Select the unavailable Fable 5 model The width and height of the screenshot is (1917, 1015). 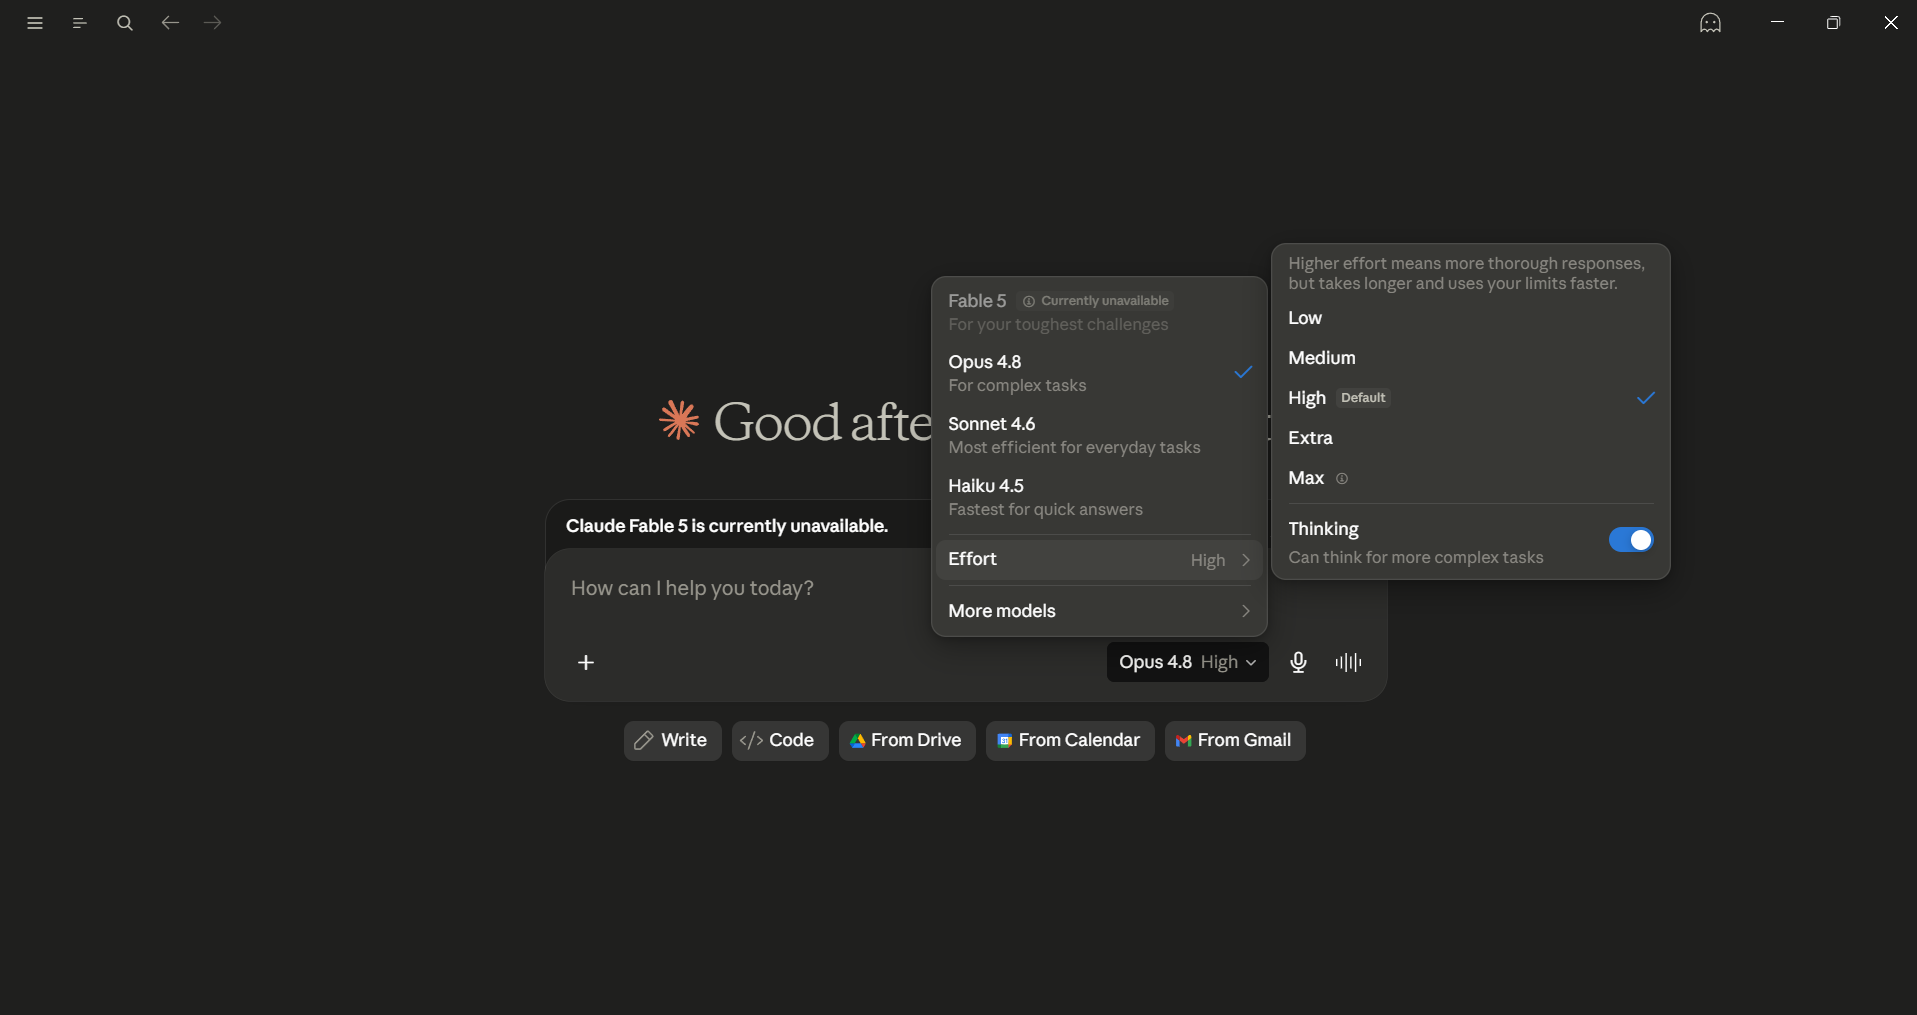tap(1099, 312)
